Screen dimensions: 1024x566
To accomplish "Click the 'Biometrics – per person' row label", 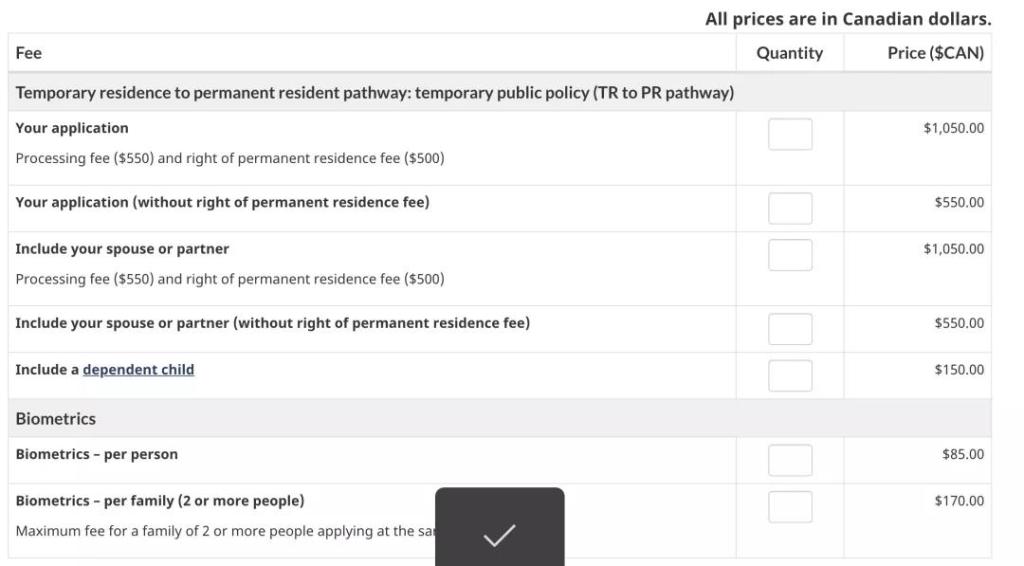I will pos(97,454).
